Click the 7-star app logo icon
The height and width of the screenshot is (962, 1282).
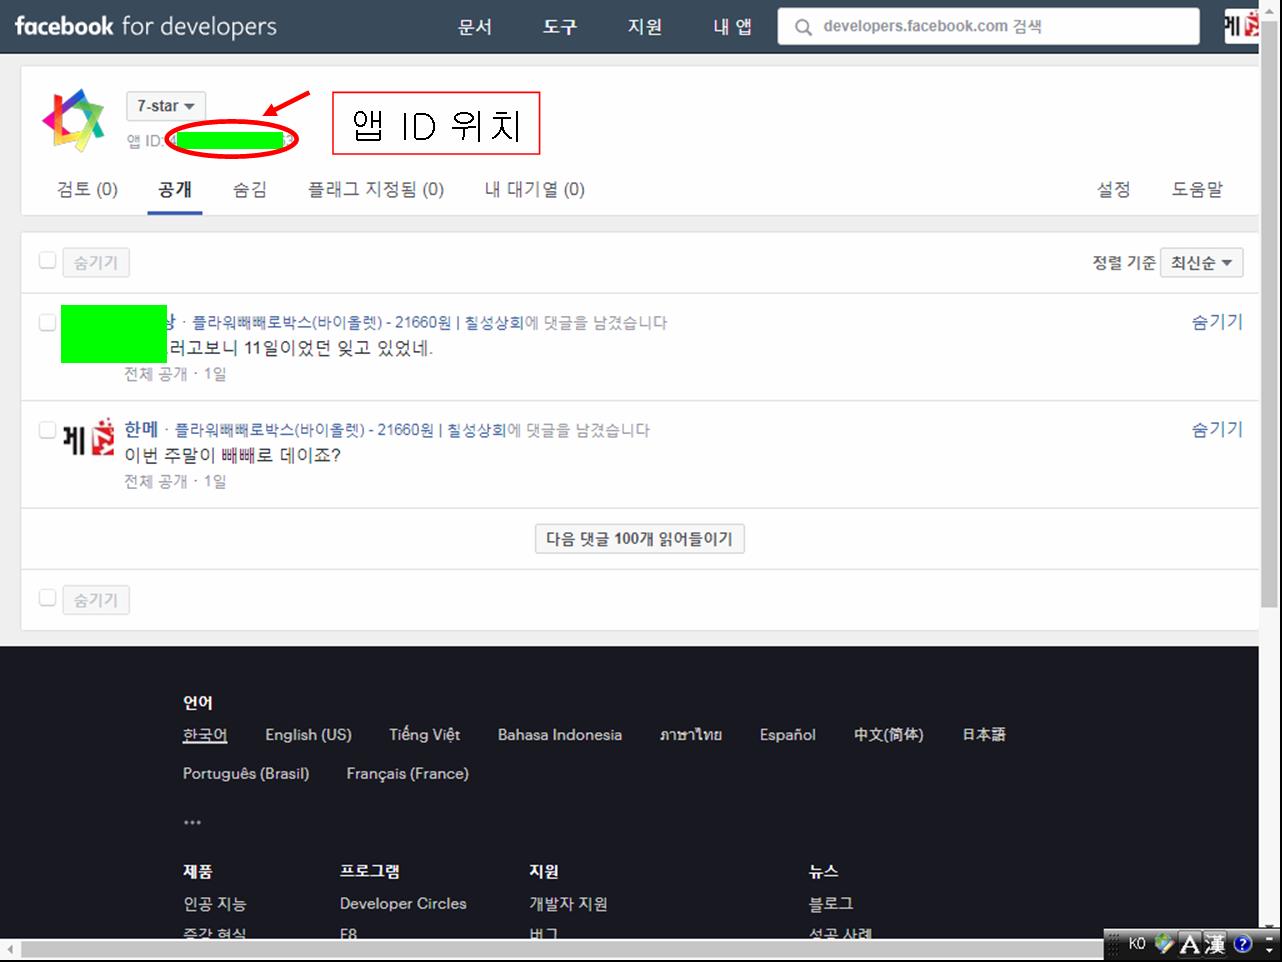pyautogui.click(x=73, y=120)
